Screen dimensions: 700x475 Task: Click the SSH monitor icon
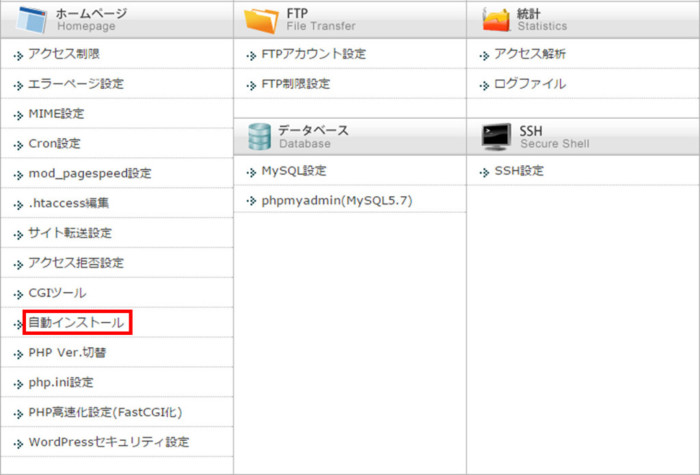coord(496,137)
